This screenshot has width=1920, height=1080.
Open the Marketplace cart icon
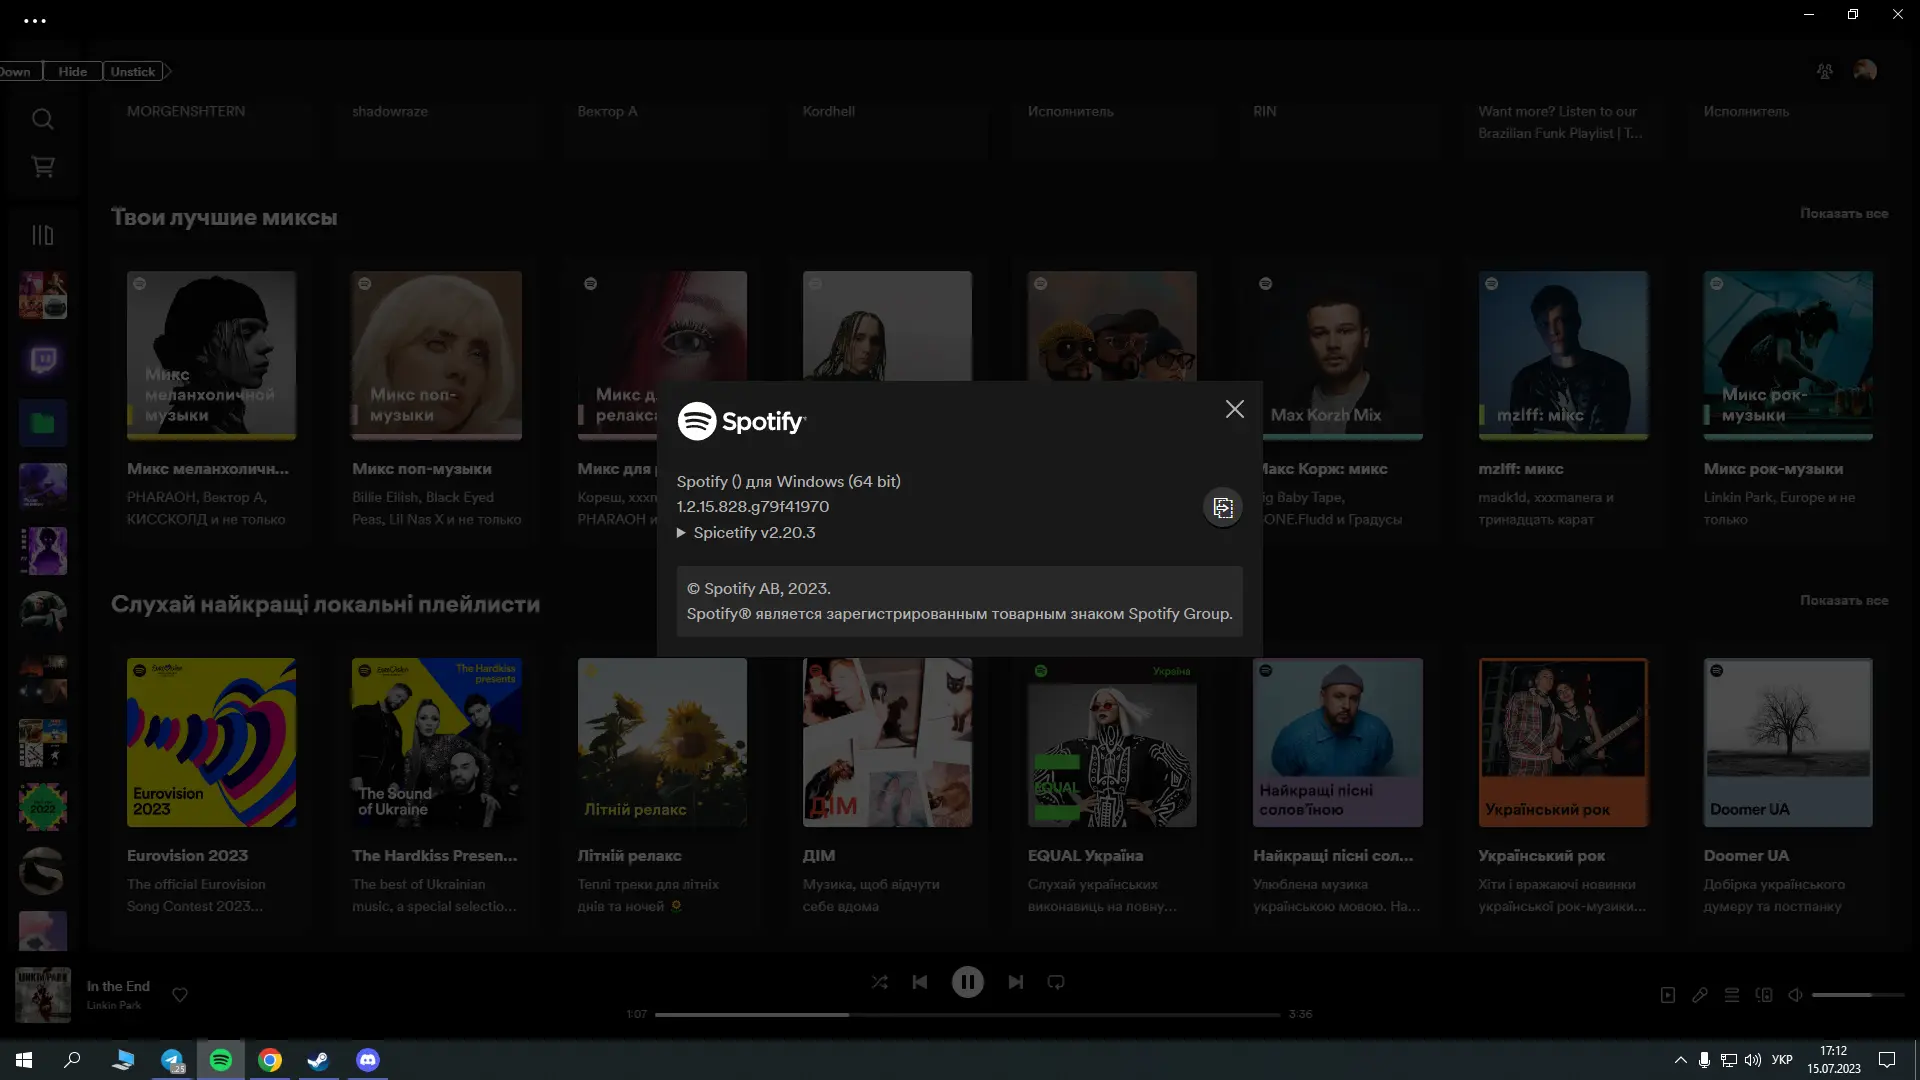pos(42,167)
